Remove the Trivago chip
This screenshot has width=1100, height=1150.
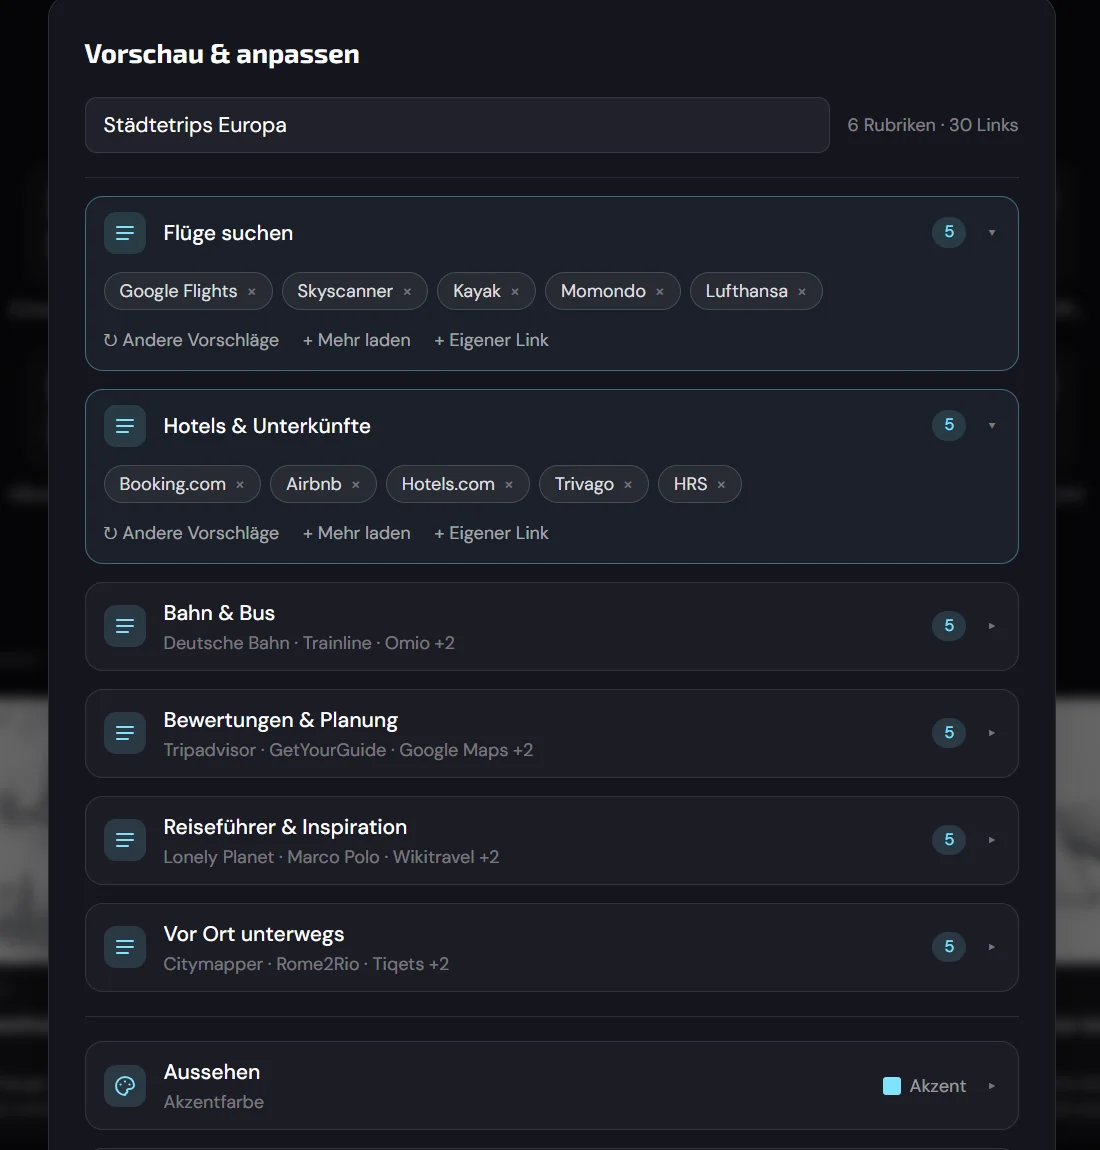click(x=628, y=485)
